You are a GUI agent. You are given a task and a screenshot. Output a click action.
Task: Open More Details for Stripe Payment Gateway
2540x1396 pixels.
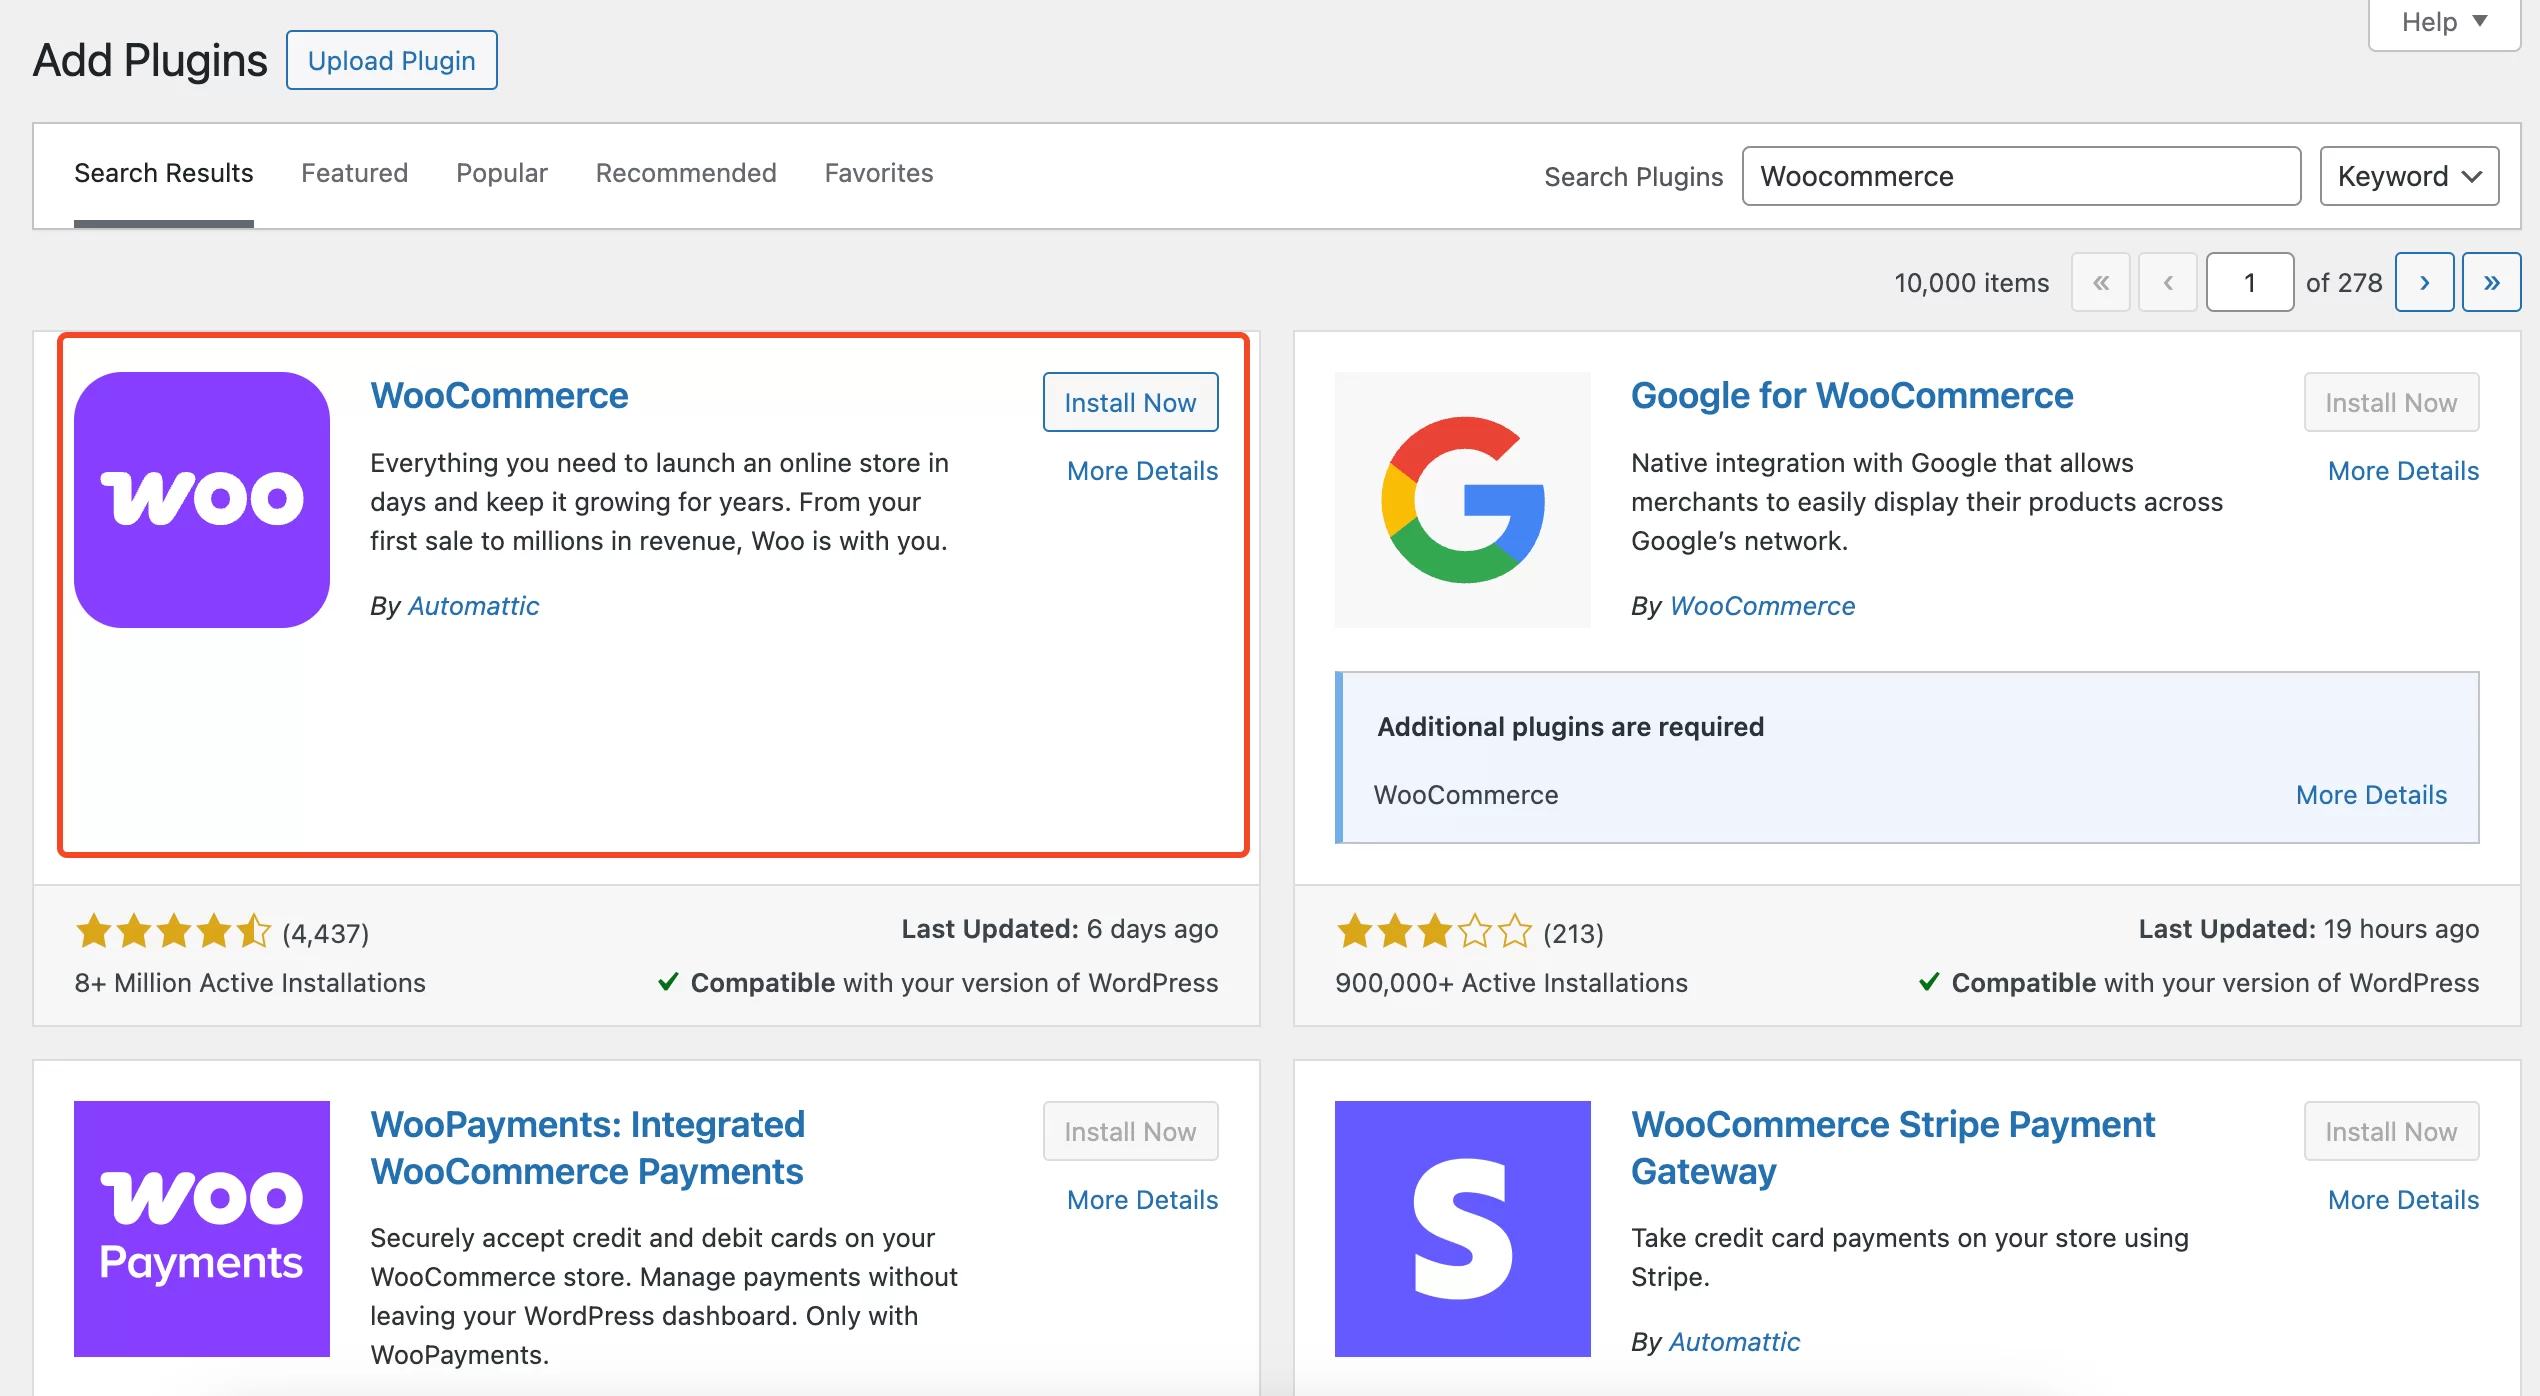(x=2404, y=1199)
